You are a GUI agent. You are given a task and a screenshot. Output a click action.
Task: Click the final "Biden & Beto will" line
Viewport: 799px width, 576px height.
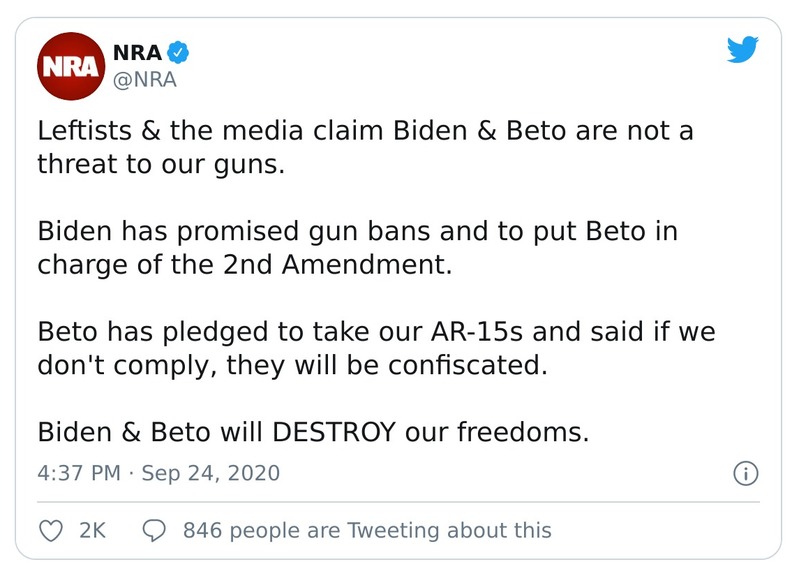(x=310, y=432)
